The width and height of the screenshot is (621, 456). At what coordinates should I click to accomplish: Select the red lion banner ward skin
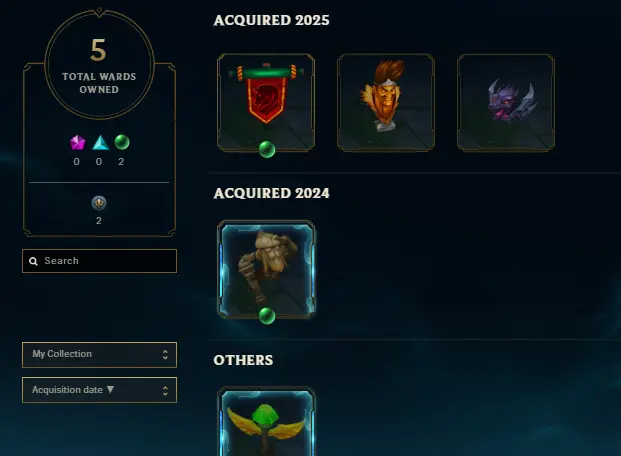coord(266,102)
